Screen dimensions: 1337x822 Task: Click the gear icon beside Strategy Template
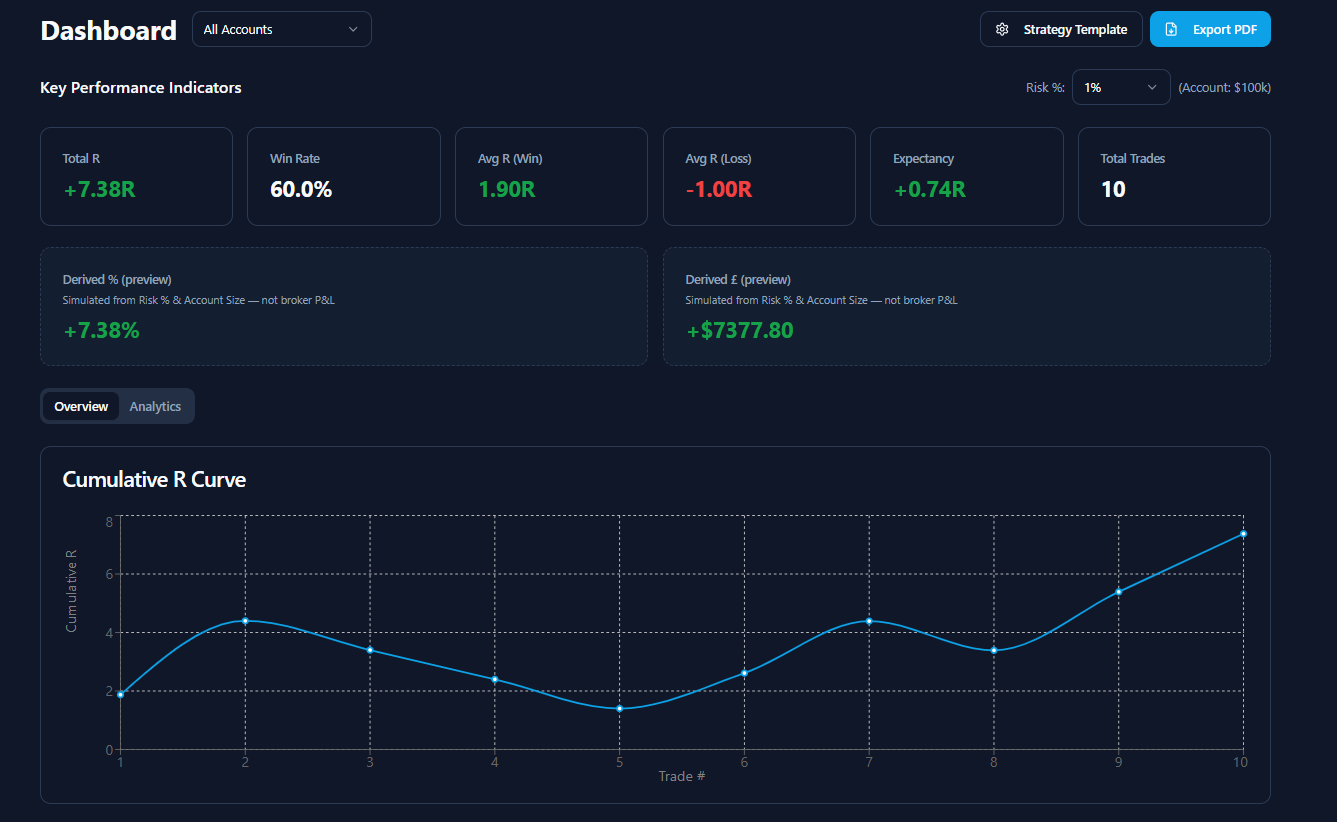click(1002, 30)
